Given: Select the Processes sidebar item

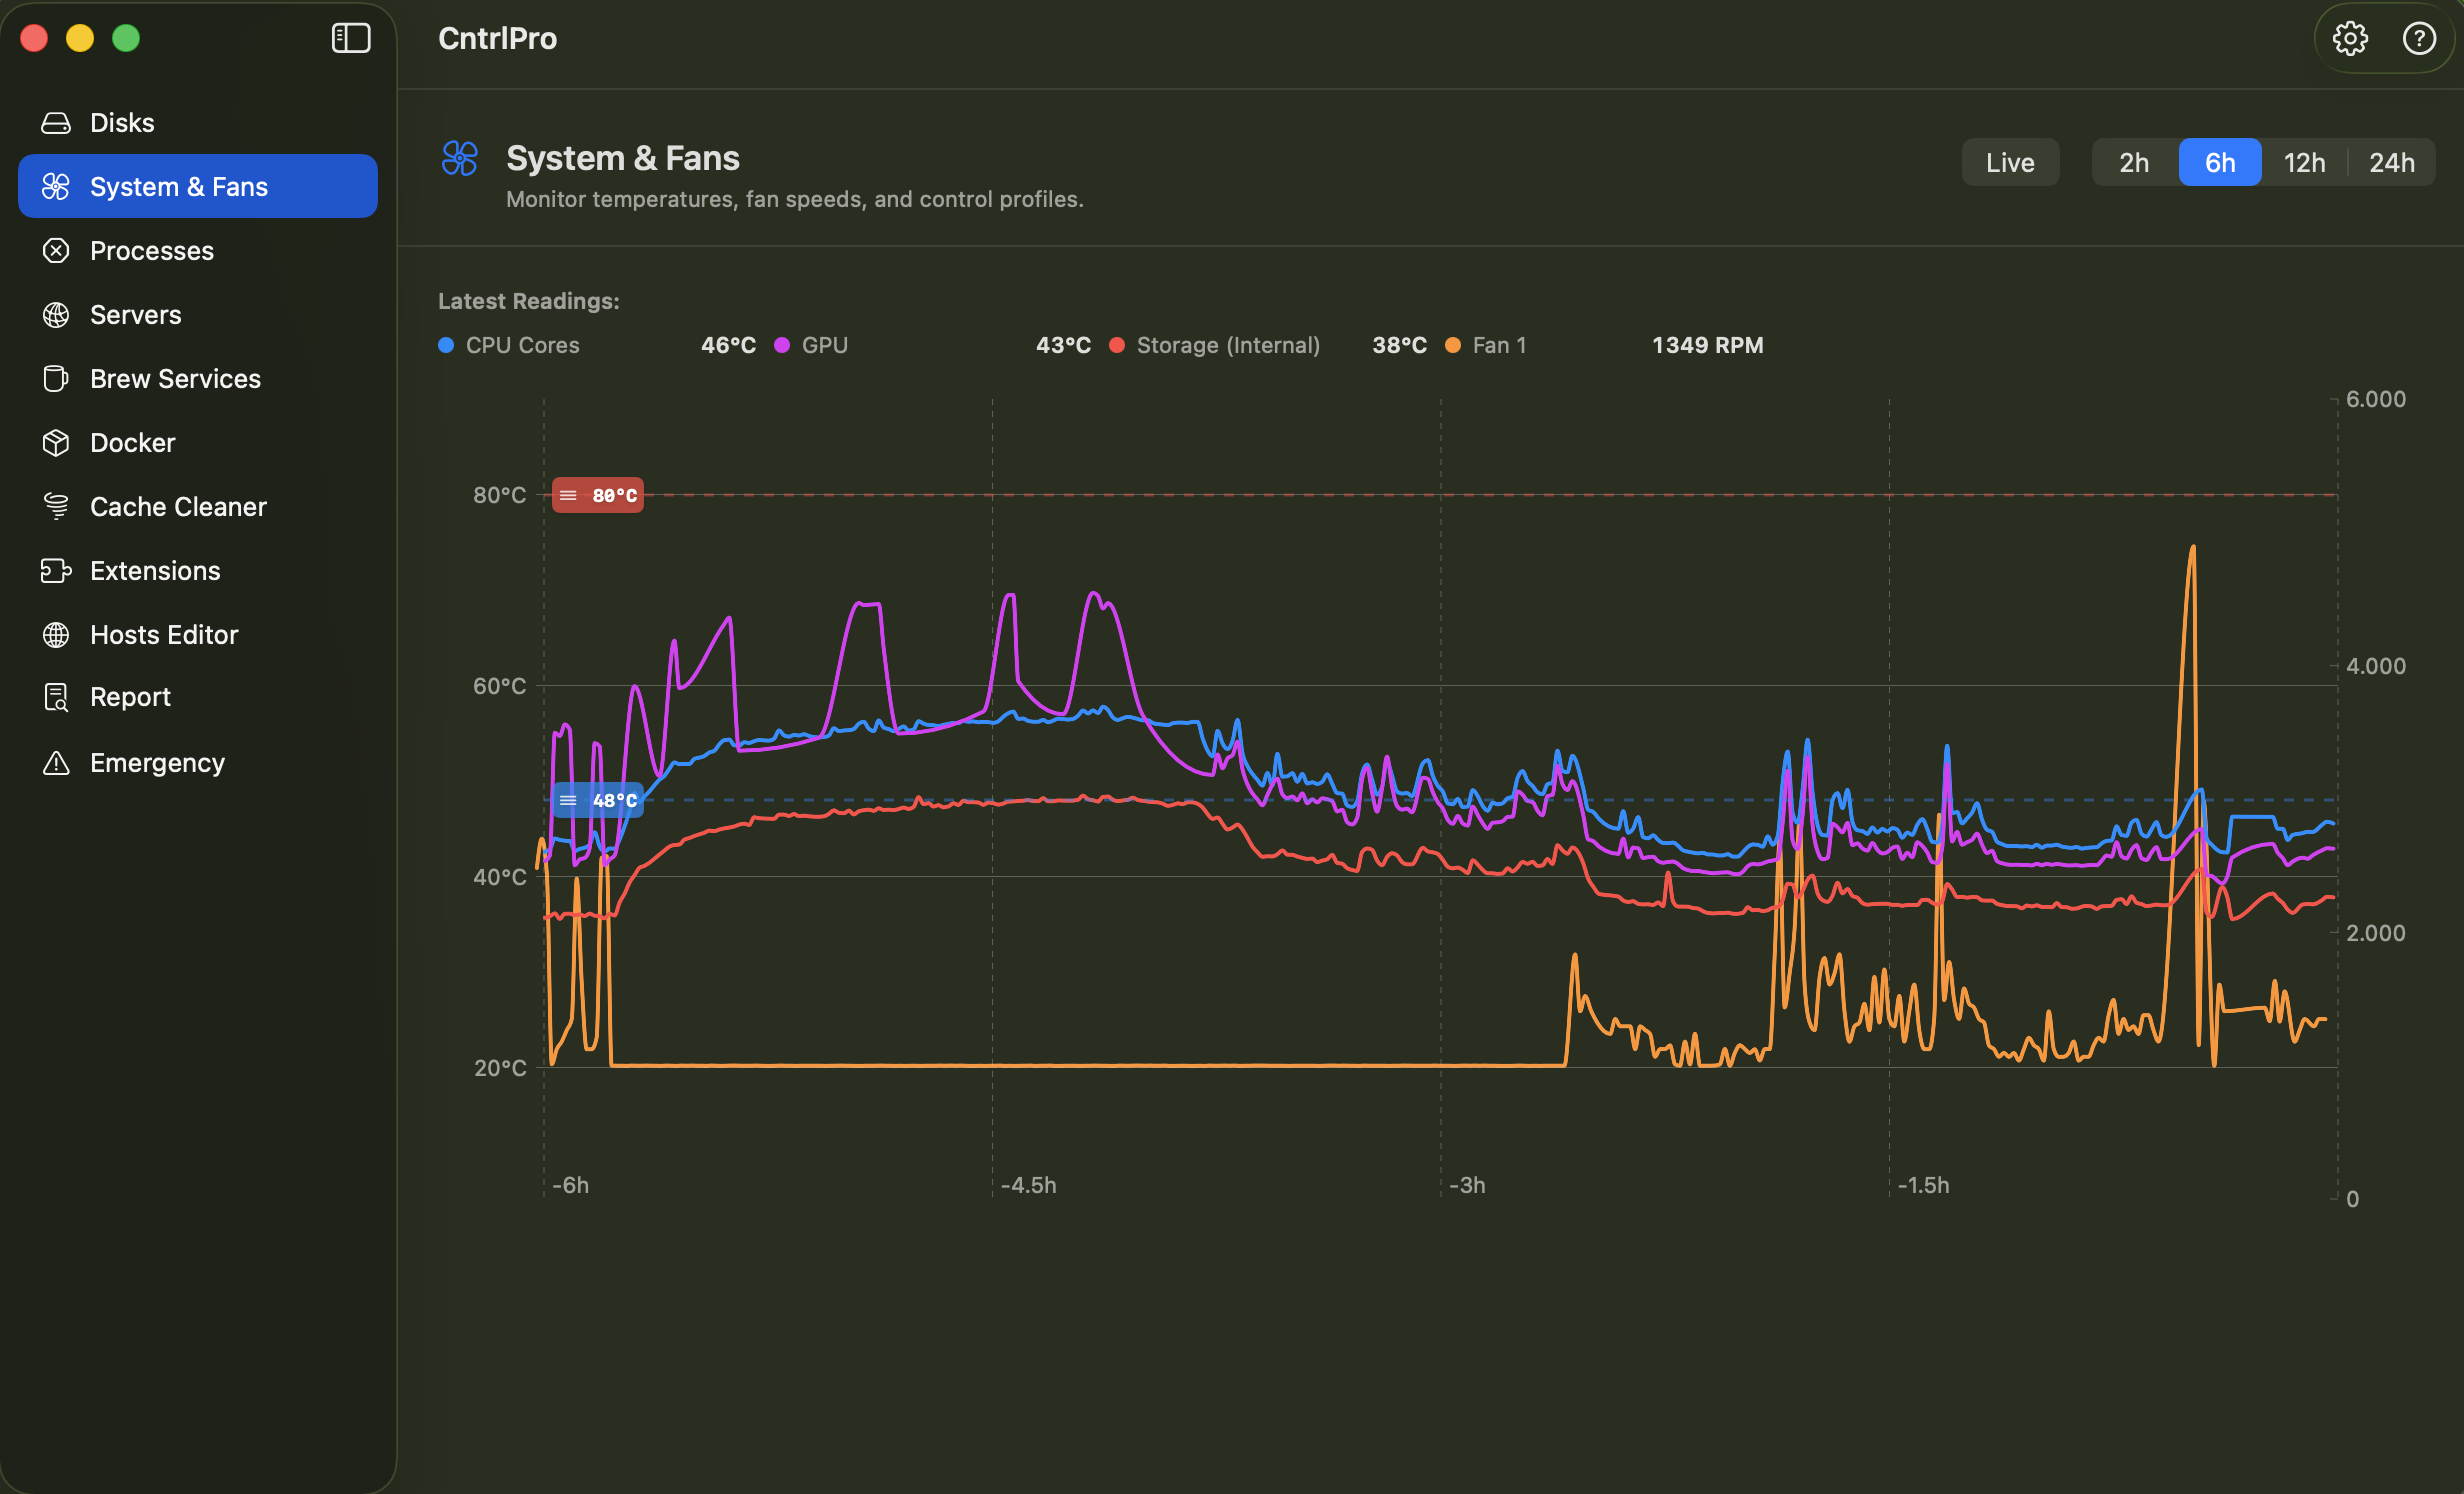Looking at the screenshot, I should pos(198,251).
